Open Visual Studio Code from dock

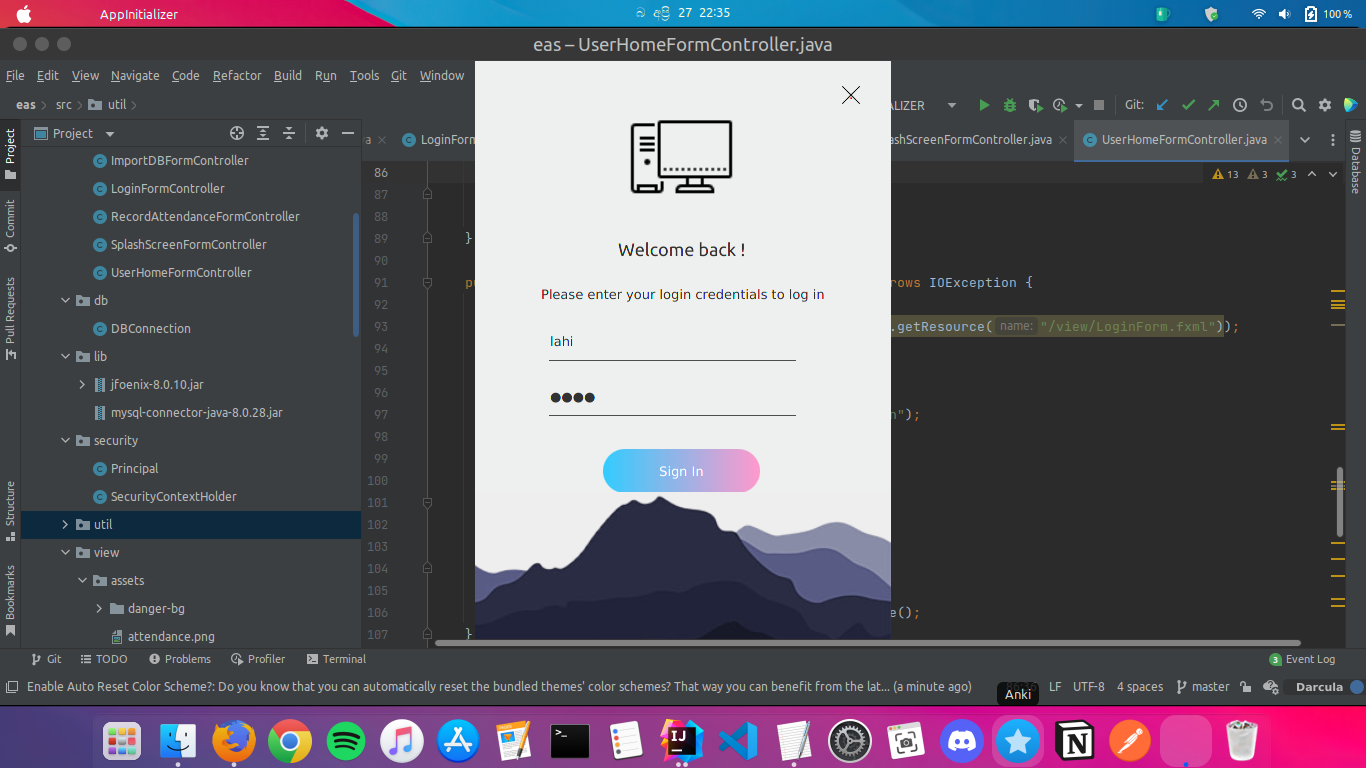click(737, 741)
